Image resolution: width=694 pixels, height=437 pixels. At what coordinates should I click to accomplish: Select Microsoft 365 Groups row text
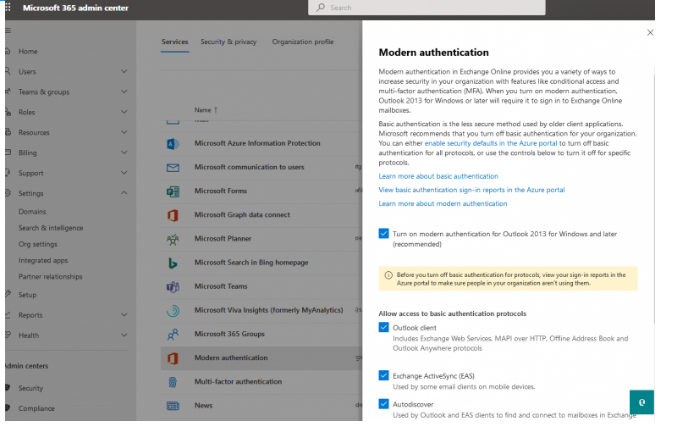[x=229, y=334]
